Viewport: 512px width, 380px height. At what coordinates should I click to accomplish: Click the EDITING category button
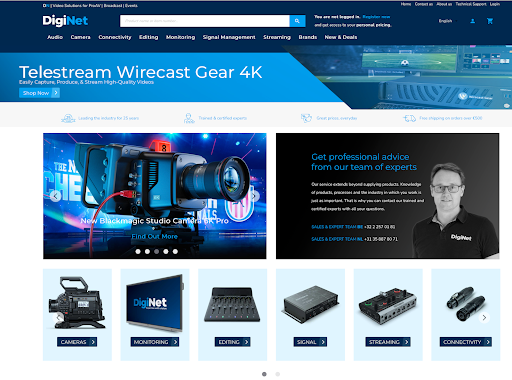233,342
